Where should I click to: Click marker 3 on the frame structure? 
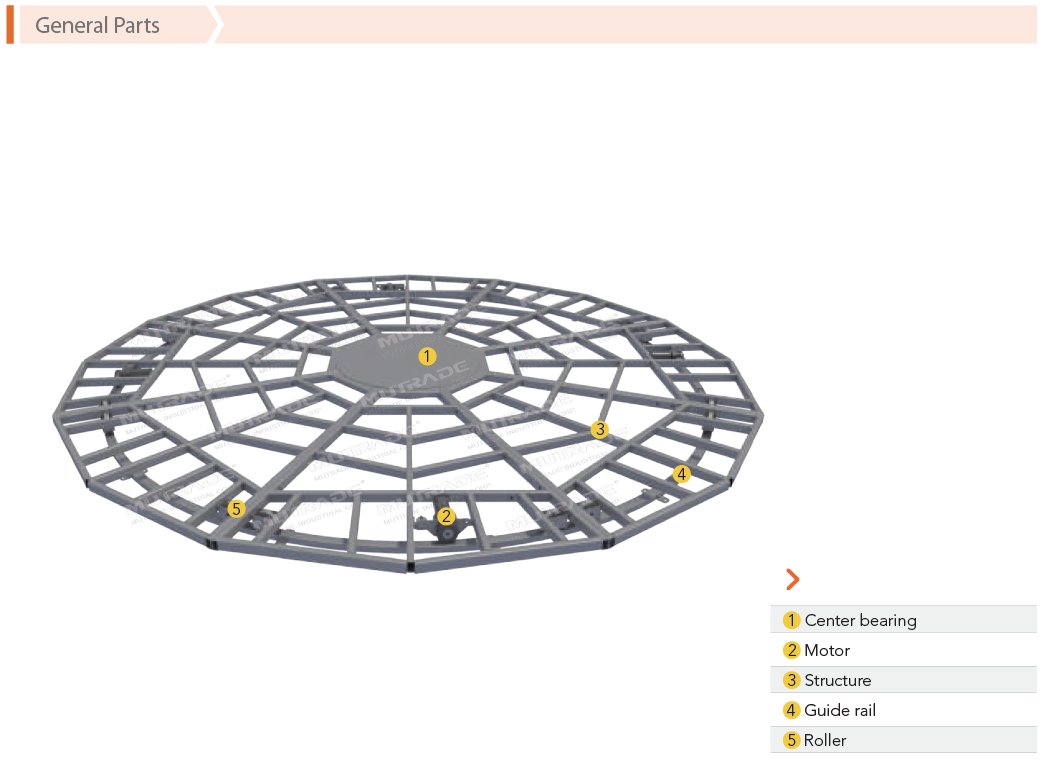pyautogui.click(x=599, y=430)
